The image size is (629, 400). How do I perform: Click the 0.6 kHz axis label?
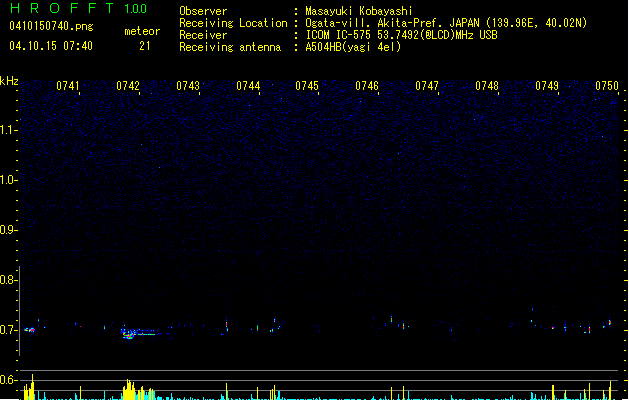click(x=8, y=380)
